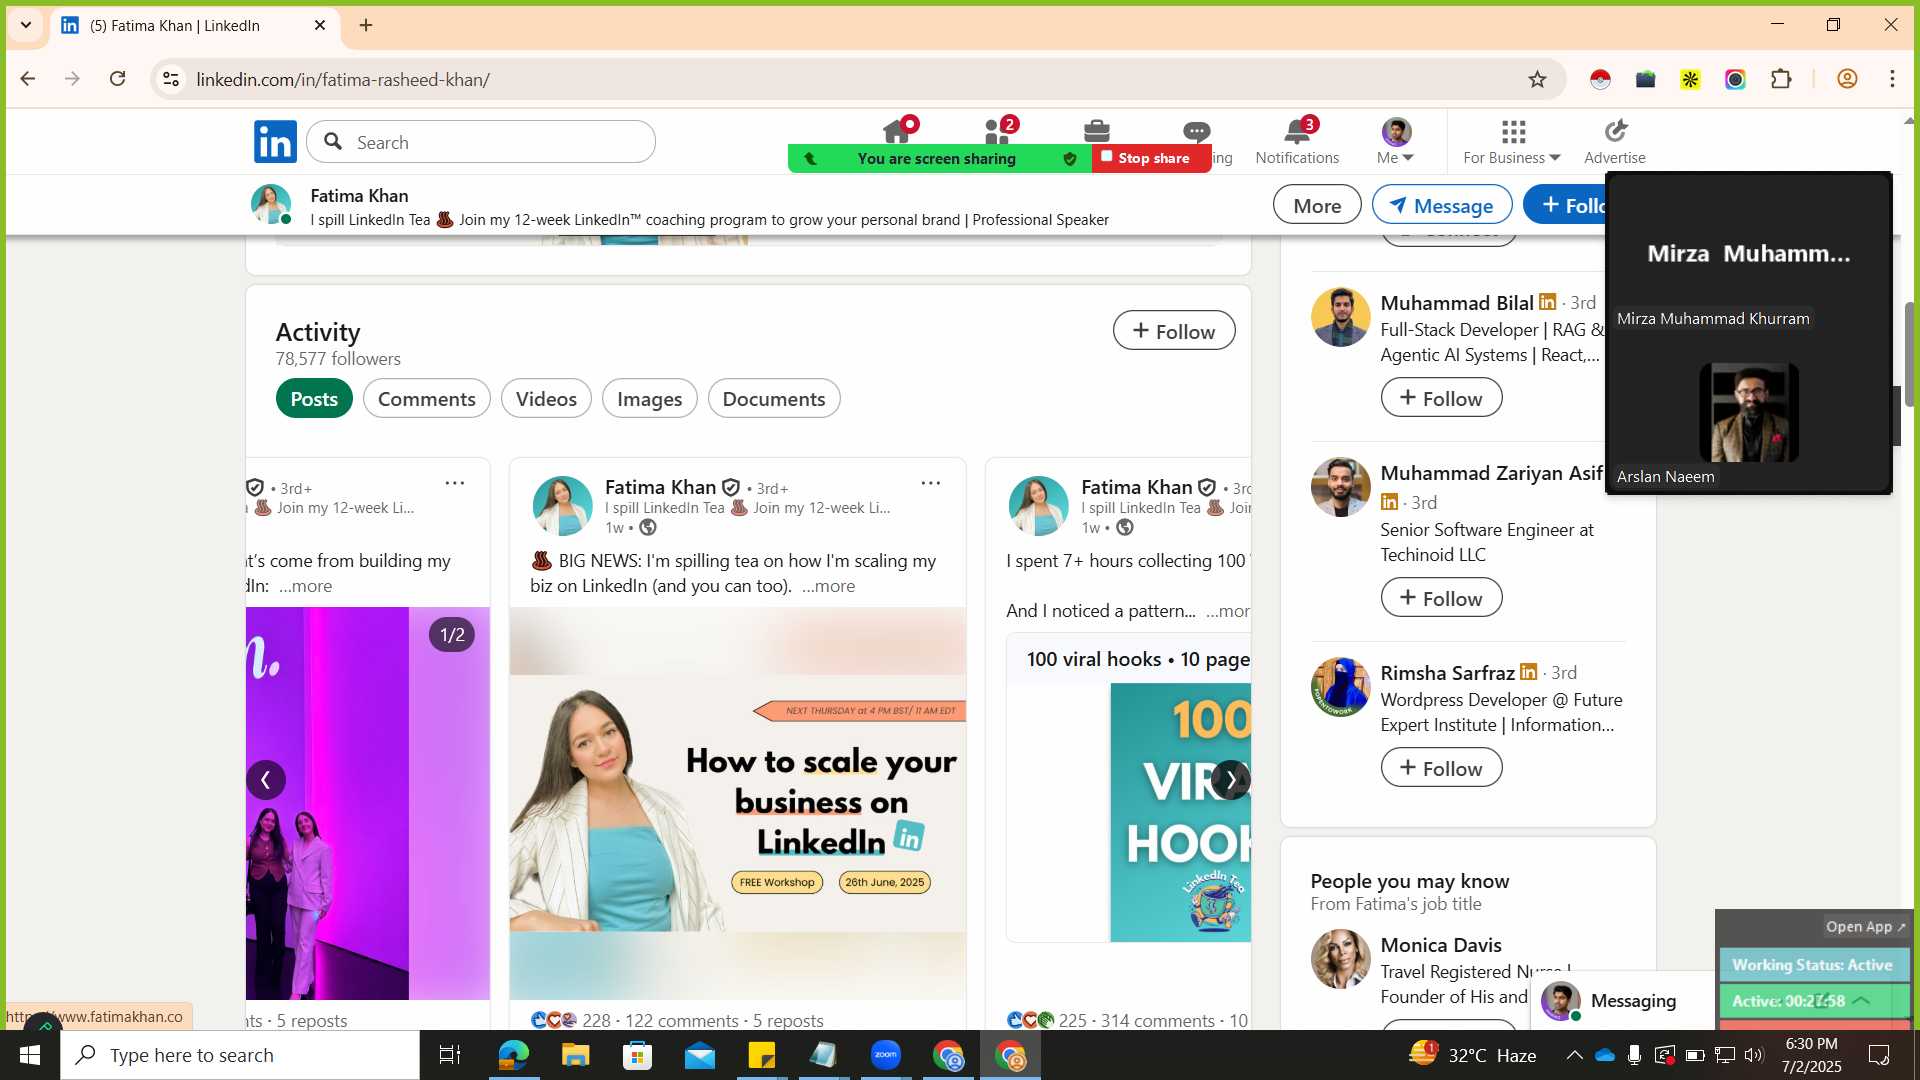Click the Windows taskbar search box
Screen dimensions: 1920x1080
point(240,1055)
